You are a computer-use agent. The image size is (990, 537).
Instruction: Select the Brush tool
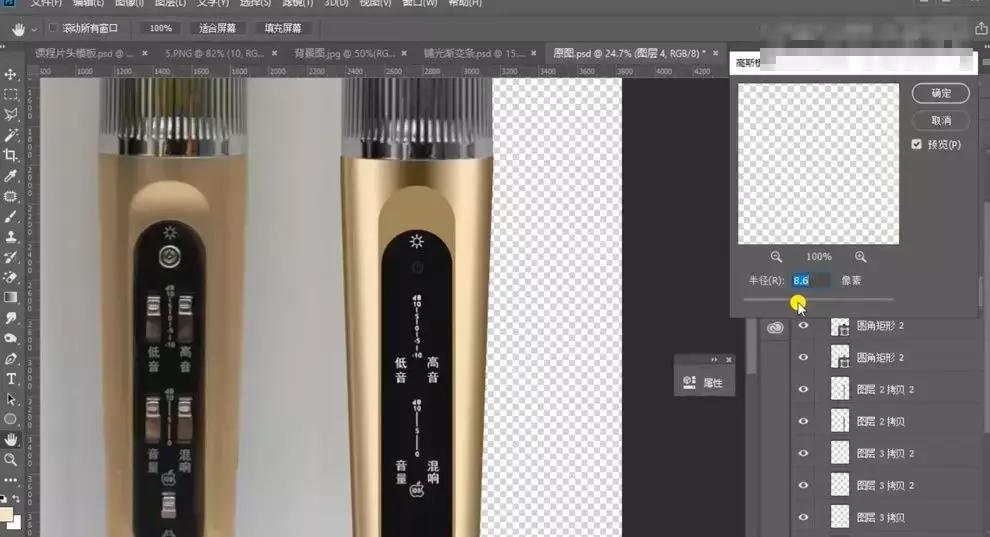coord(11,216)
